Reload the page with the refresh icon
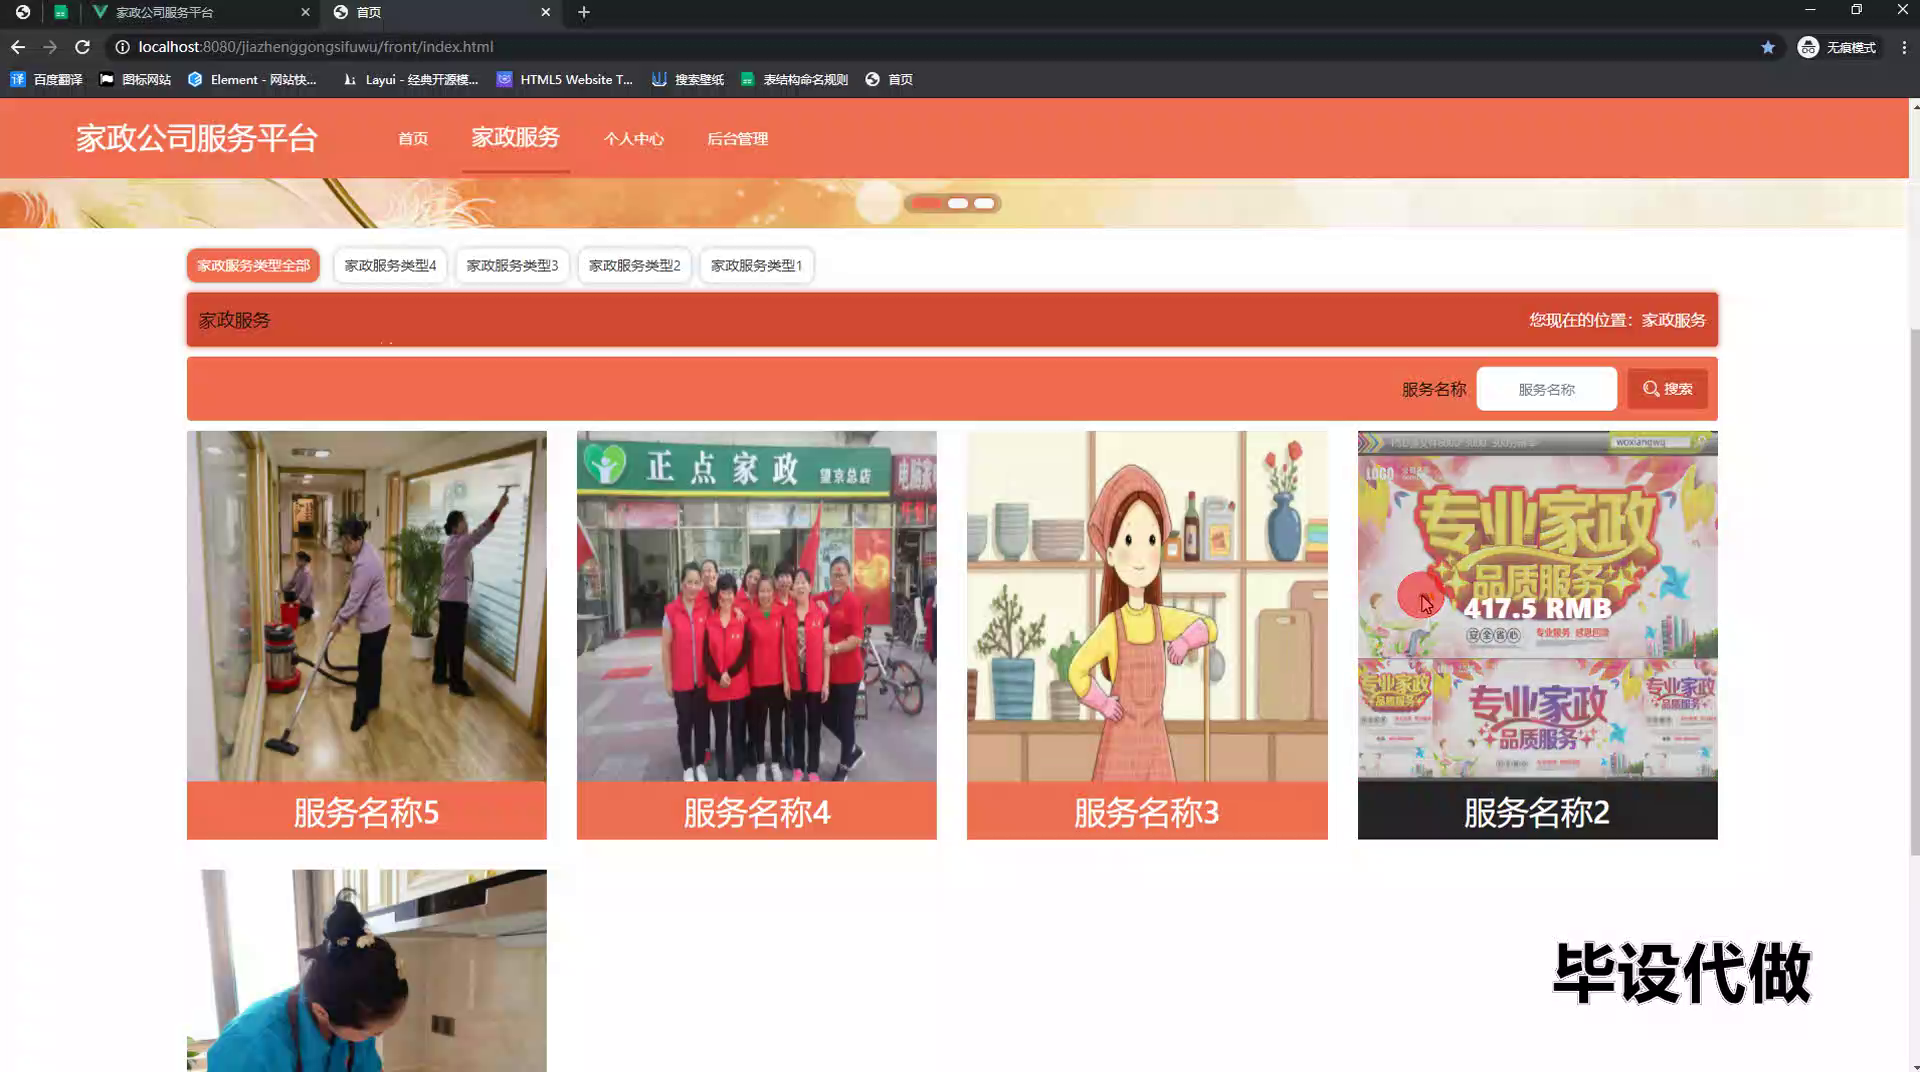This screenshot has width=1920, height=1072. pos(82,47)
